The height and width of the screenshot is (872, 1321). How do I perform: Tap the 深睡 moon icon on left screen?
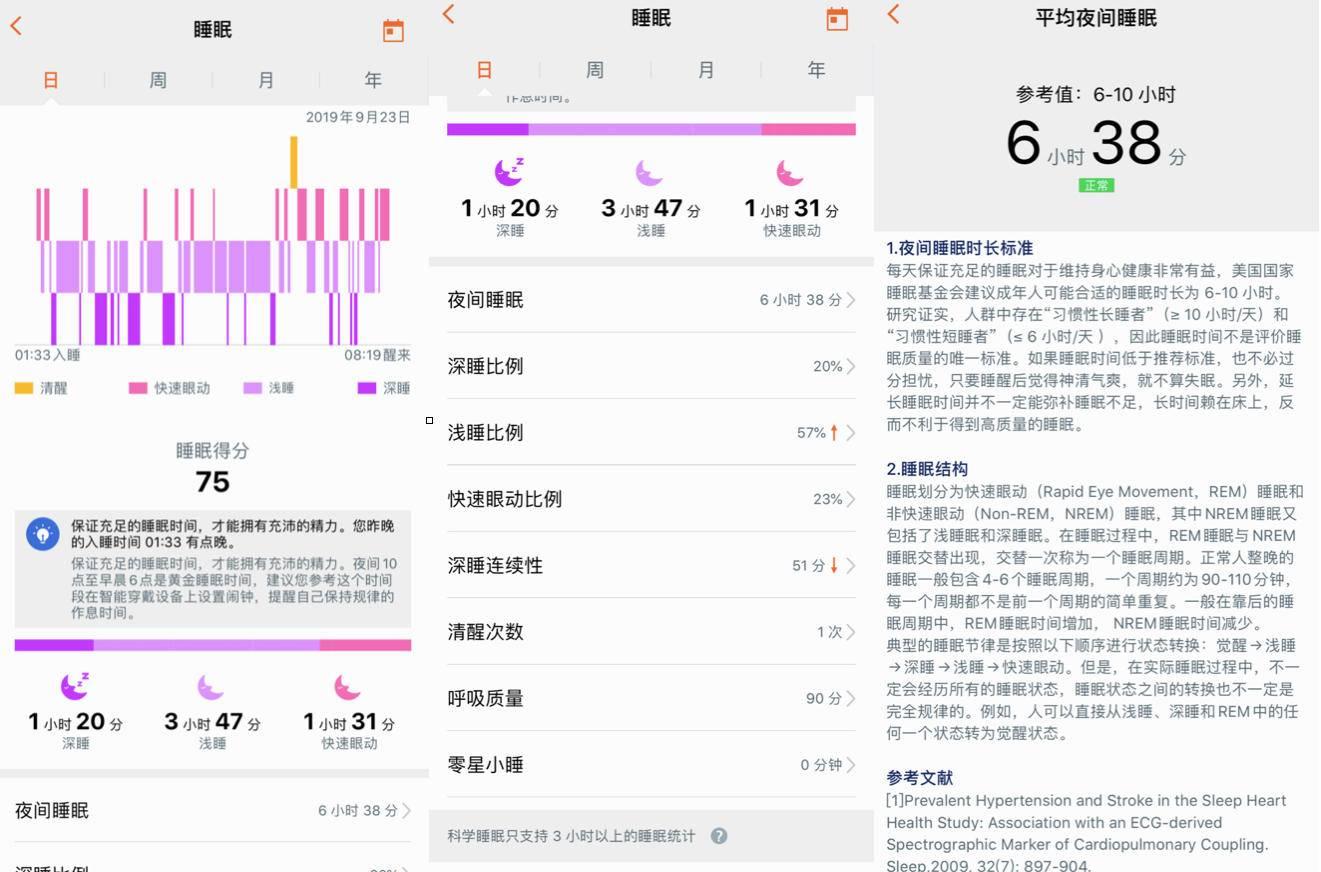tap(74, 686)
